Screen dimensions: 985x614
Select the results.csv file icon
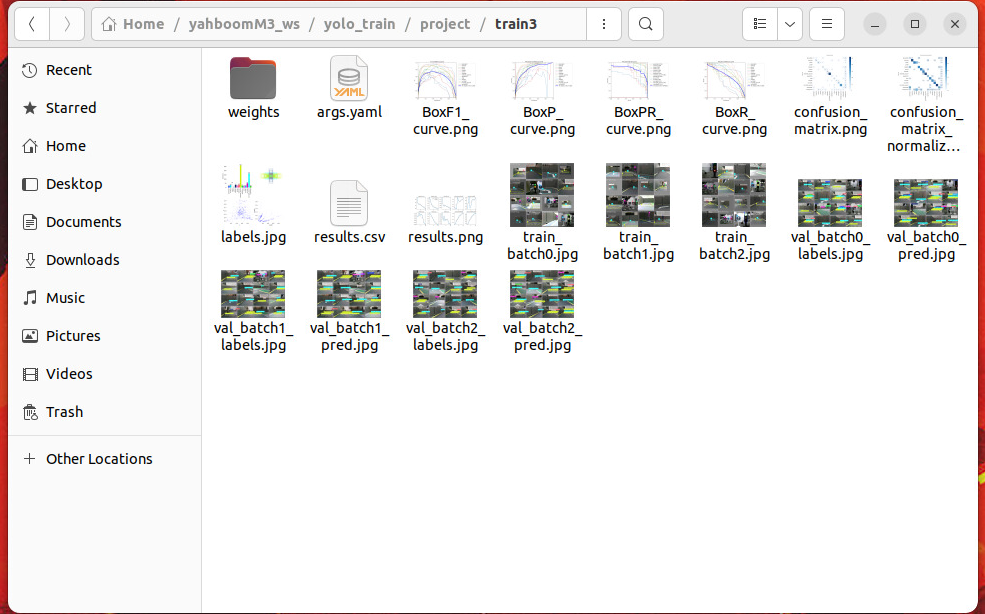[349, 204]
